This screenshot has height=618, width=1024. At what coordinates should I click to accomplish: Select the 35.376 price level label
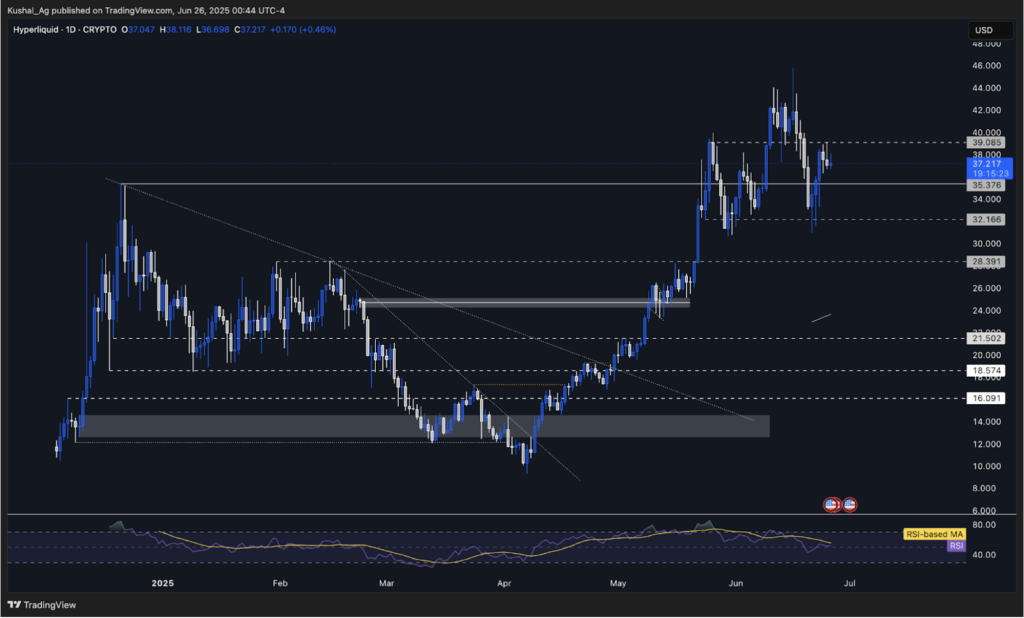point(986,185)
